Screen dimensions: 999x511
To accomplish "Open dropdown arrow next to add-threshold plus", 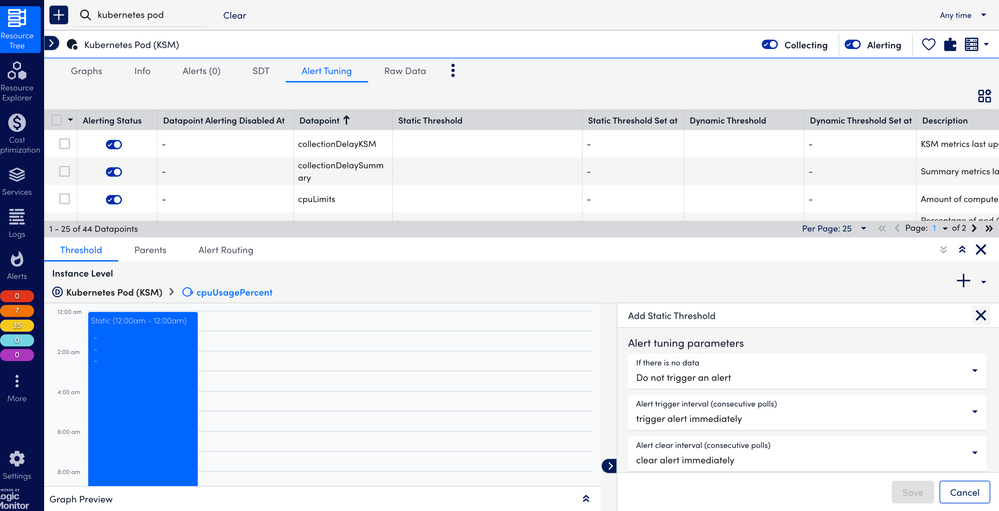I will 984,282.
